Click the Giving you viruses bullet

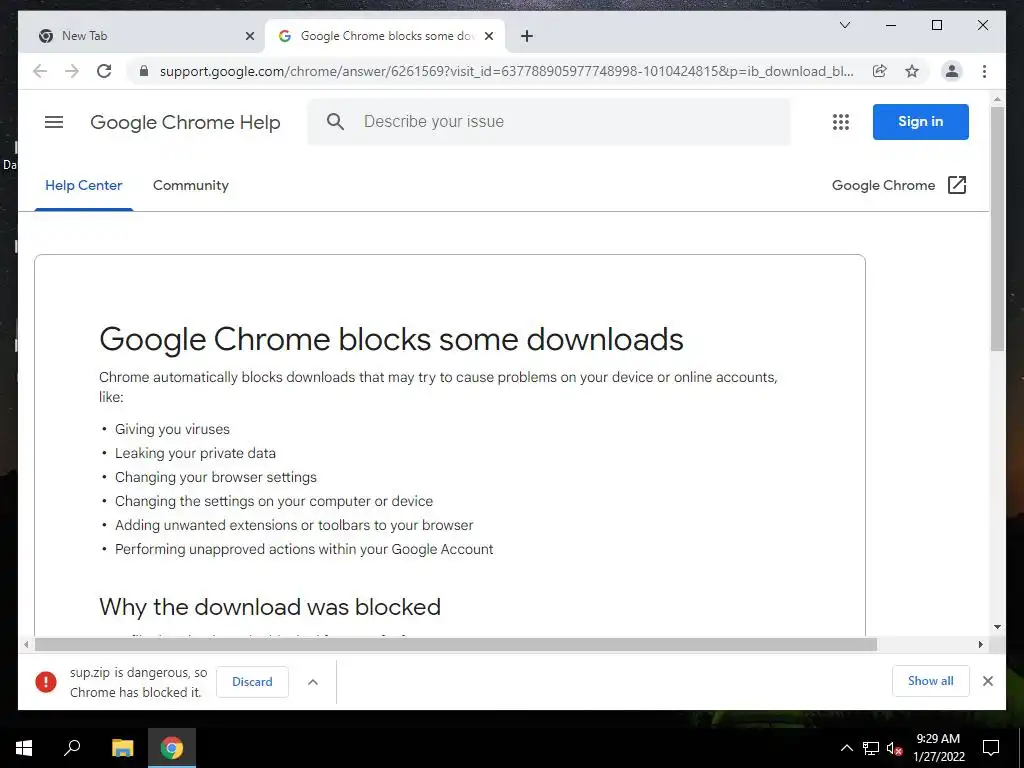coord(172,429)
